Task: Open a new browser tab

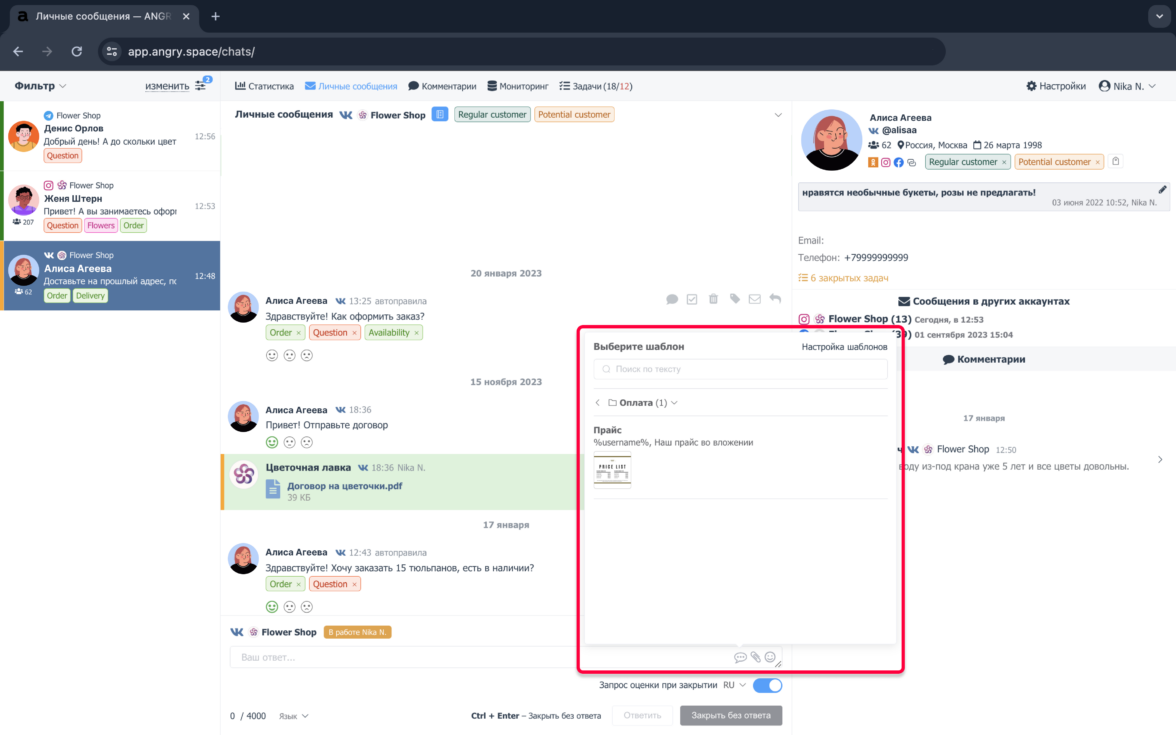Action: click(215, 16)
